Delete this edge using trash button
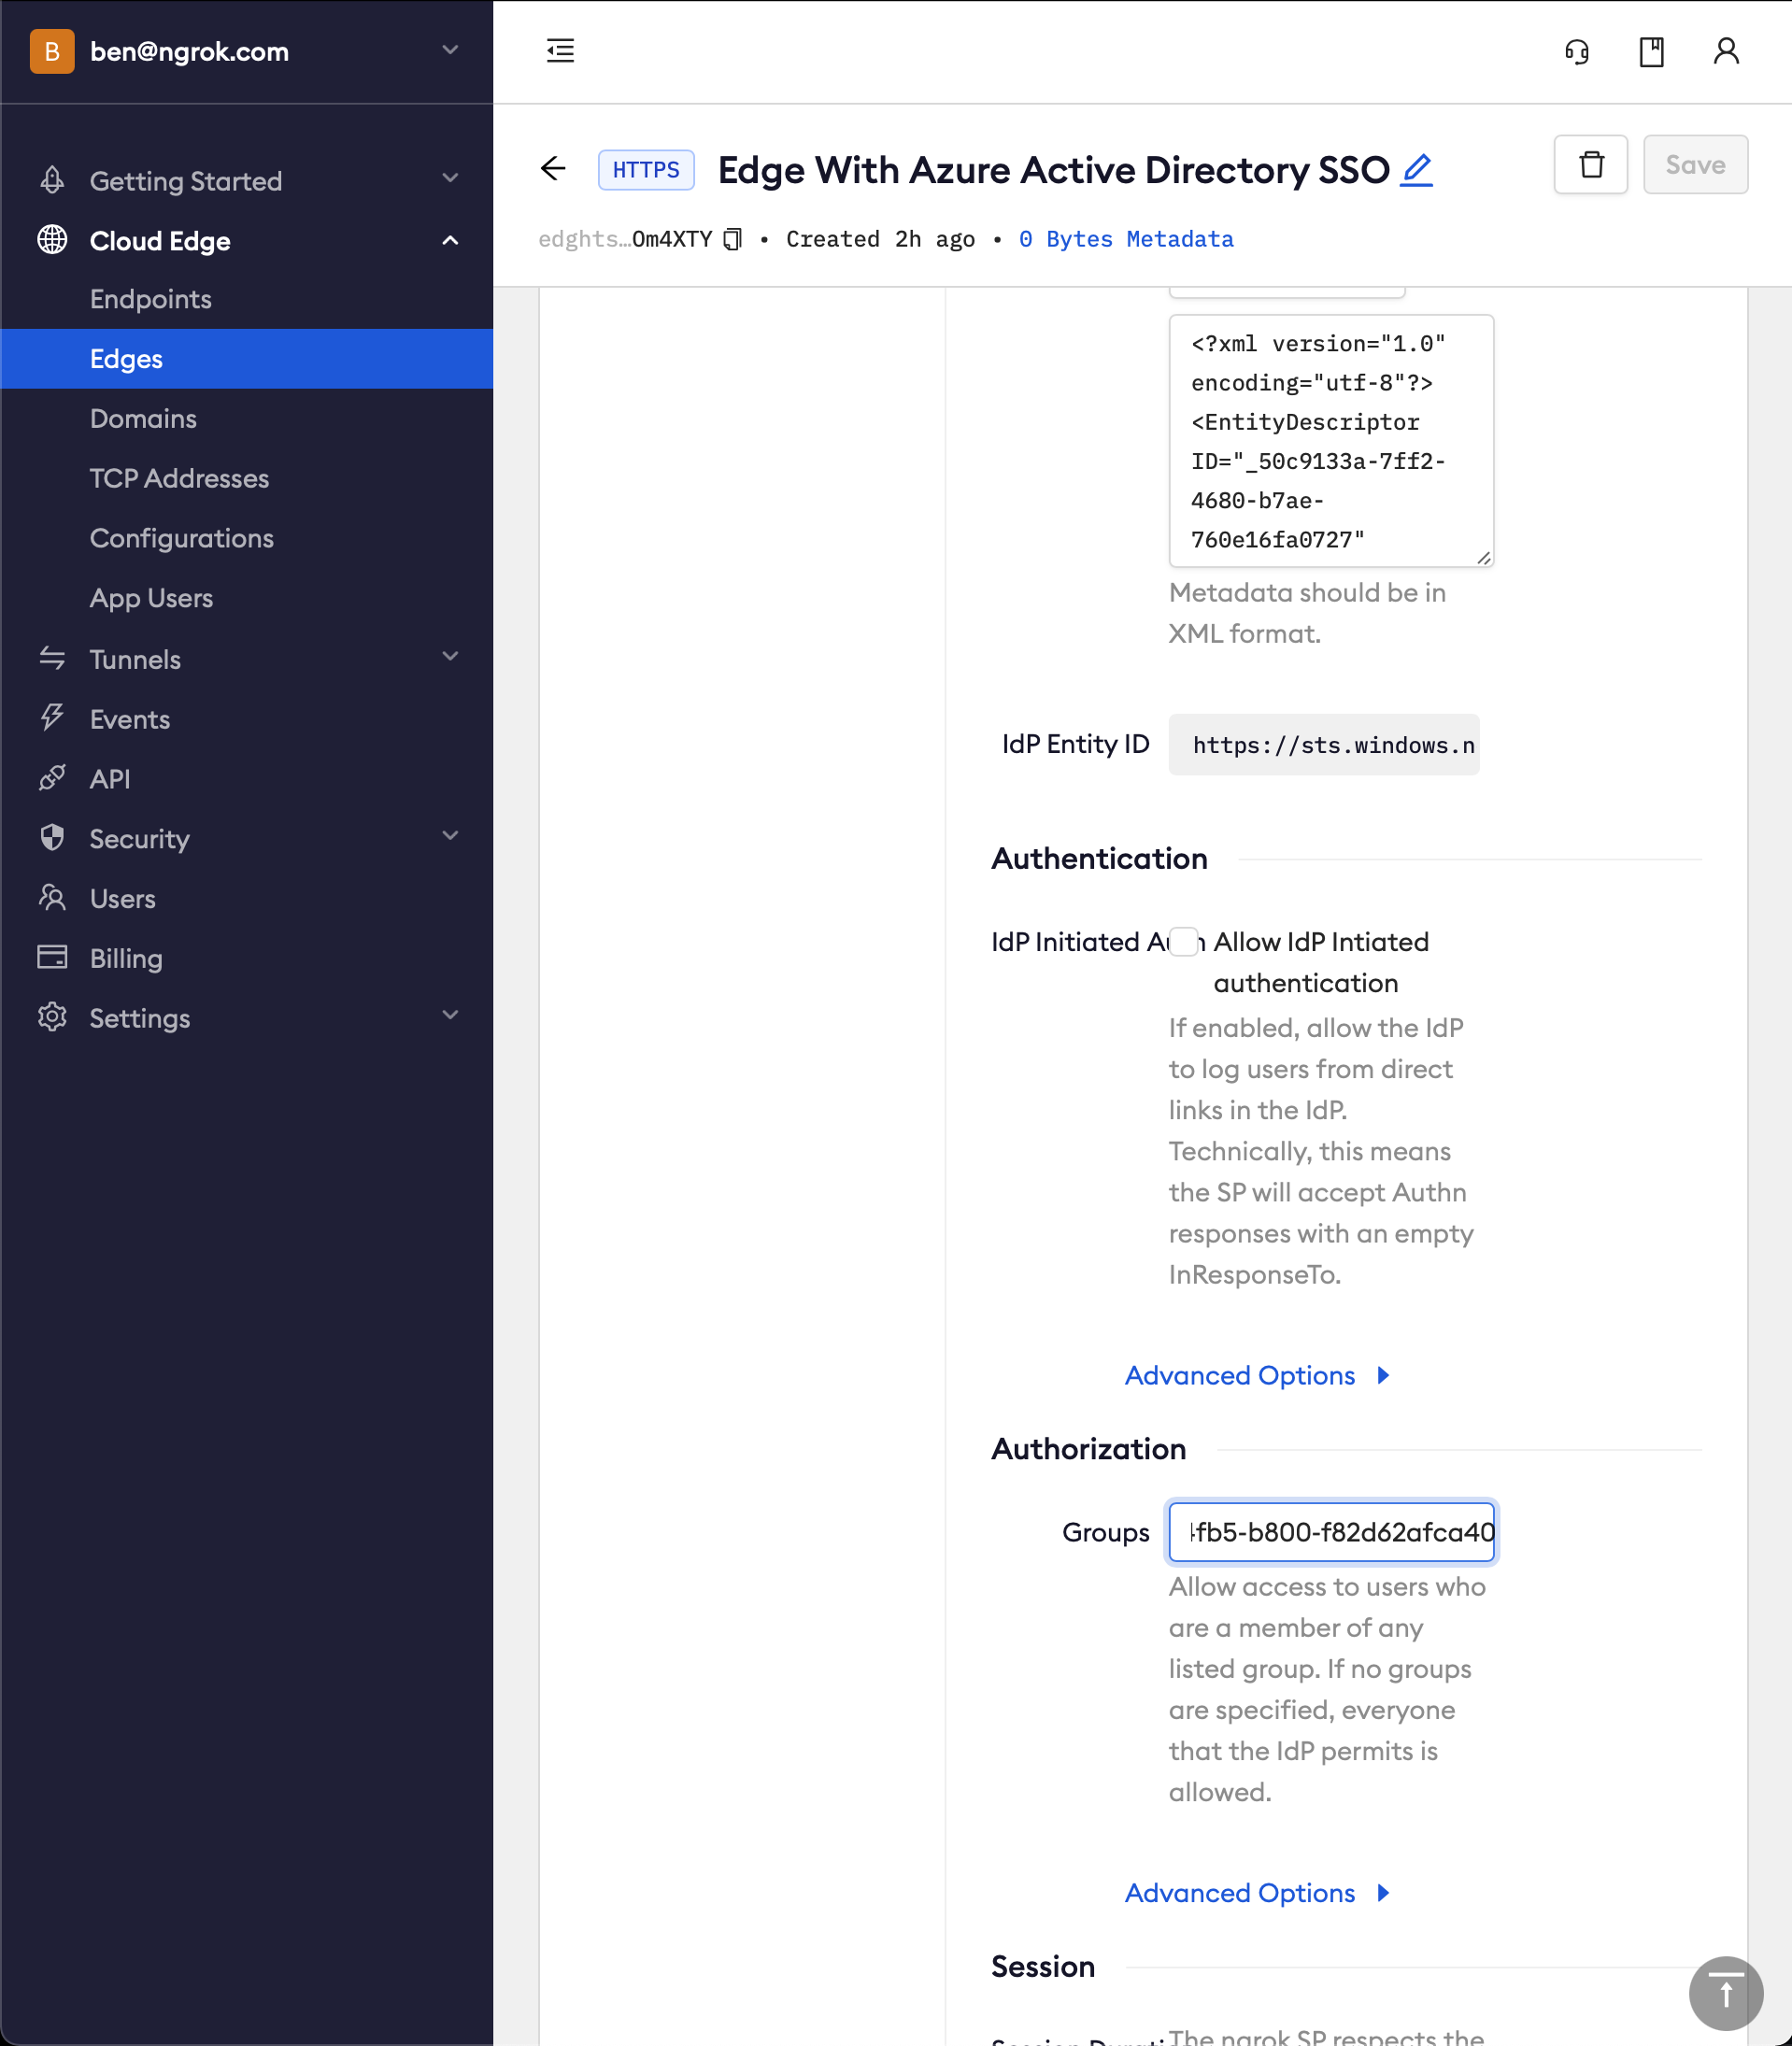Viewport: 1792px width, 2046px height. coord(1591,164)
